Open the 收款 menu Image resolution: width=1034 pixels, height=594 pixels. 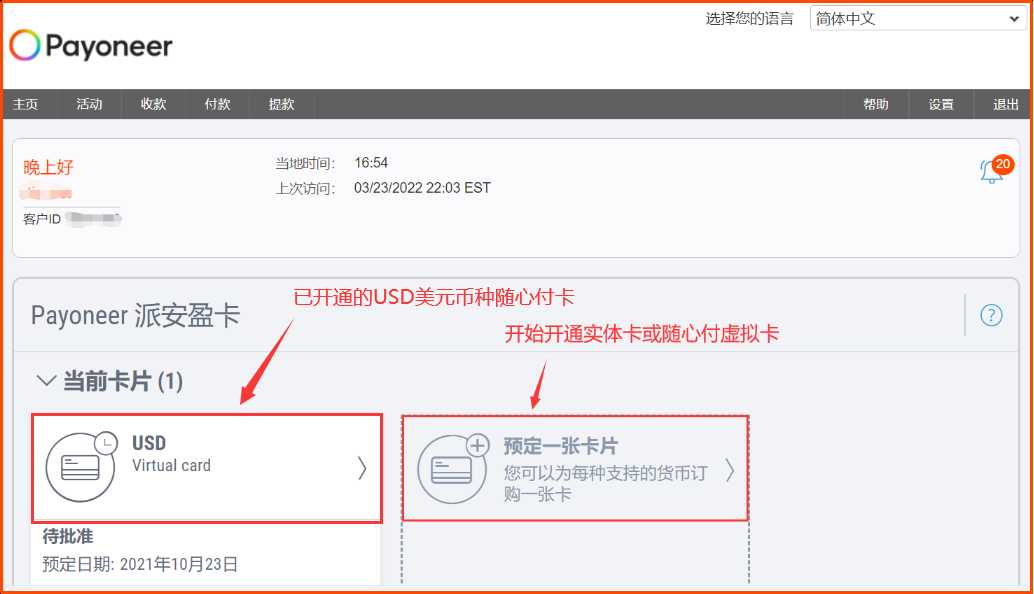[x=154, y=104]
